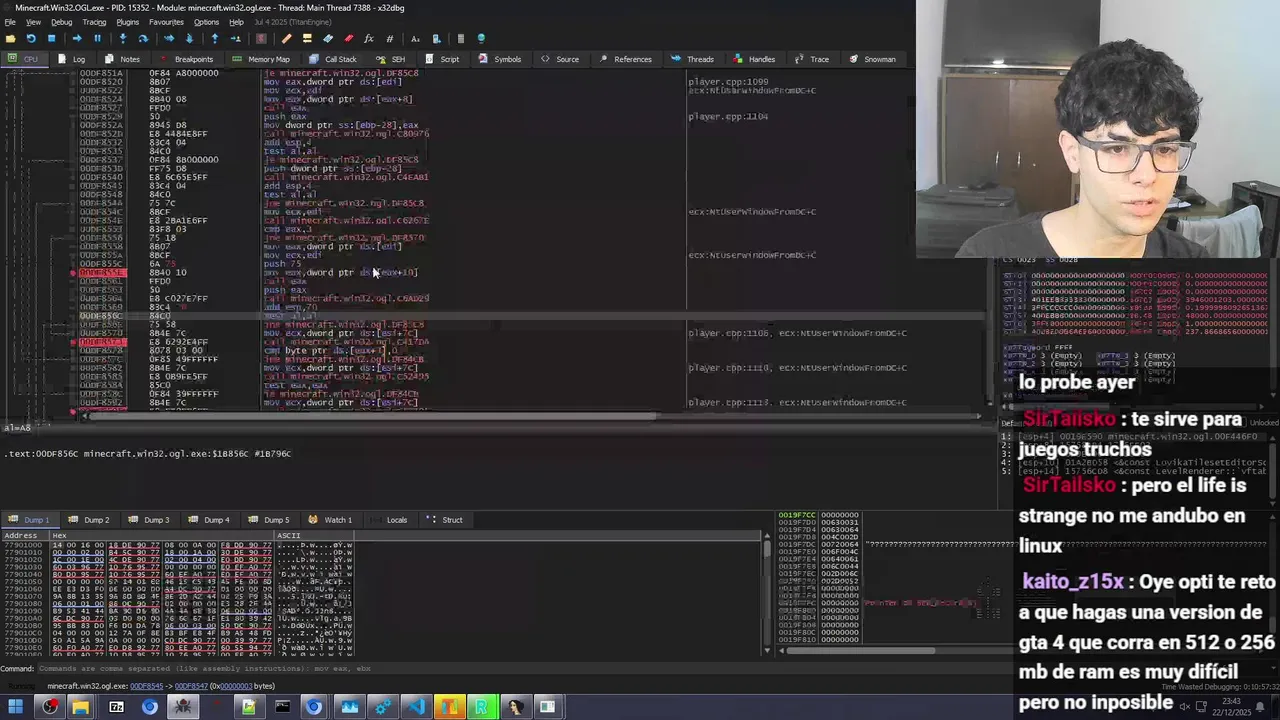Click the trace over toolbar icon

click(189, 38)
